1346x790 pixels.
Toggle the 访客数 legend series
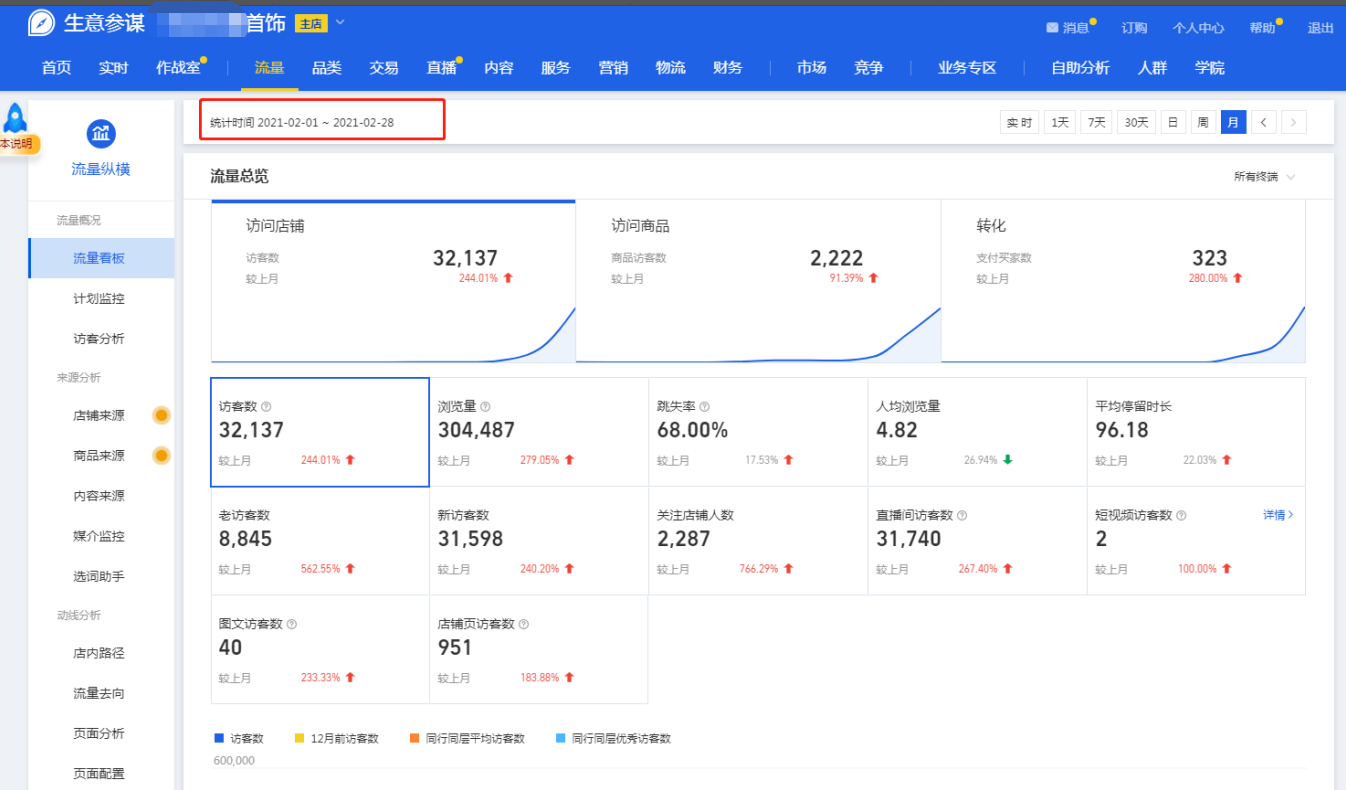point(239,739)
